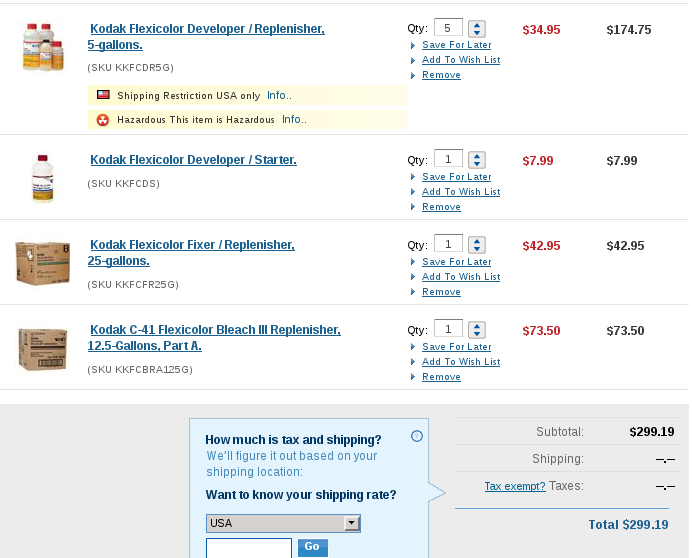This screenshot has width=692, height=558.
Task: Click the help question-mark icon in shipping box
Action: tap(417, 436)
